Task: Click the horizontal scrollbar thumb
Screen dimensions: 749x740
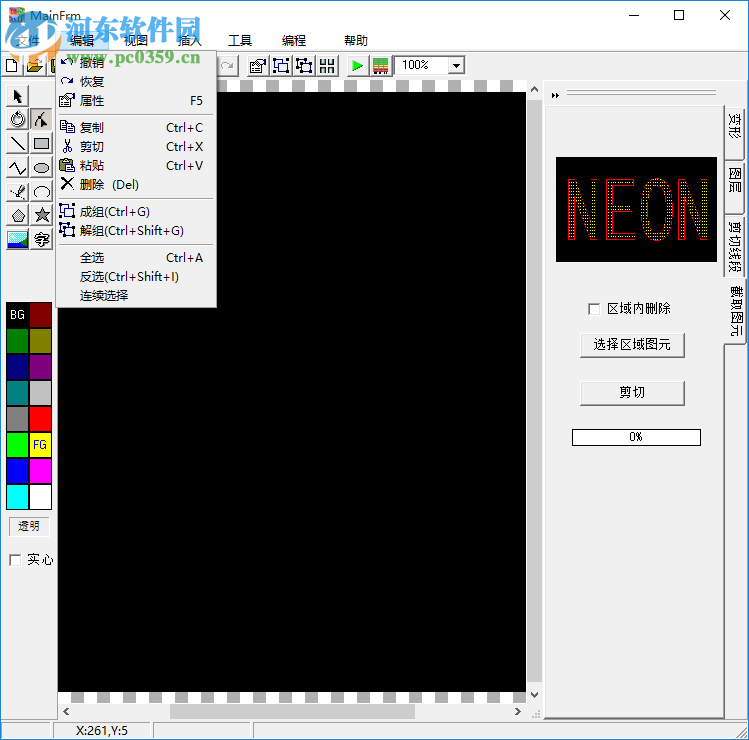Action: [292, 711]
